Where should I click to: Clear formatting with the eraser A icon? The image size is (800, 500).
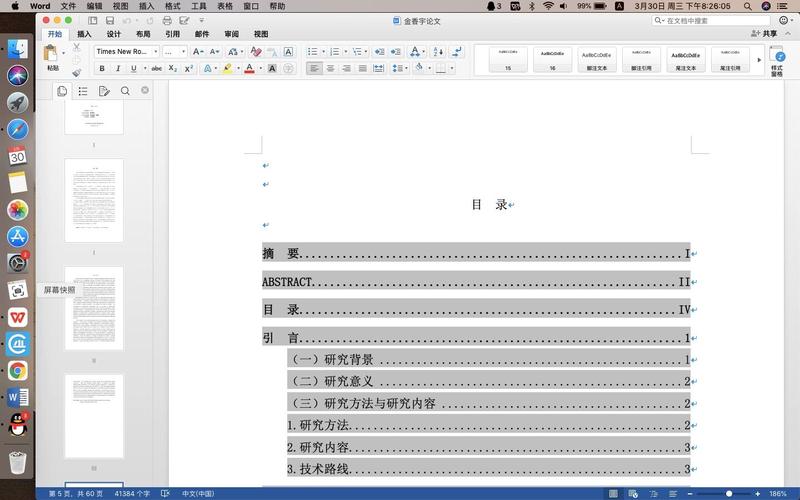[256, 52]
